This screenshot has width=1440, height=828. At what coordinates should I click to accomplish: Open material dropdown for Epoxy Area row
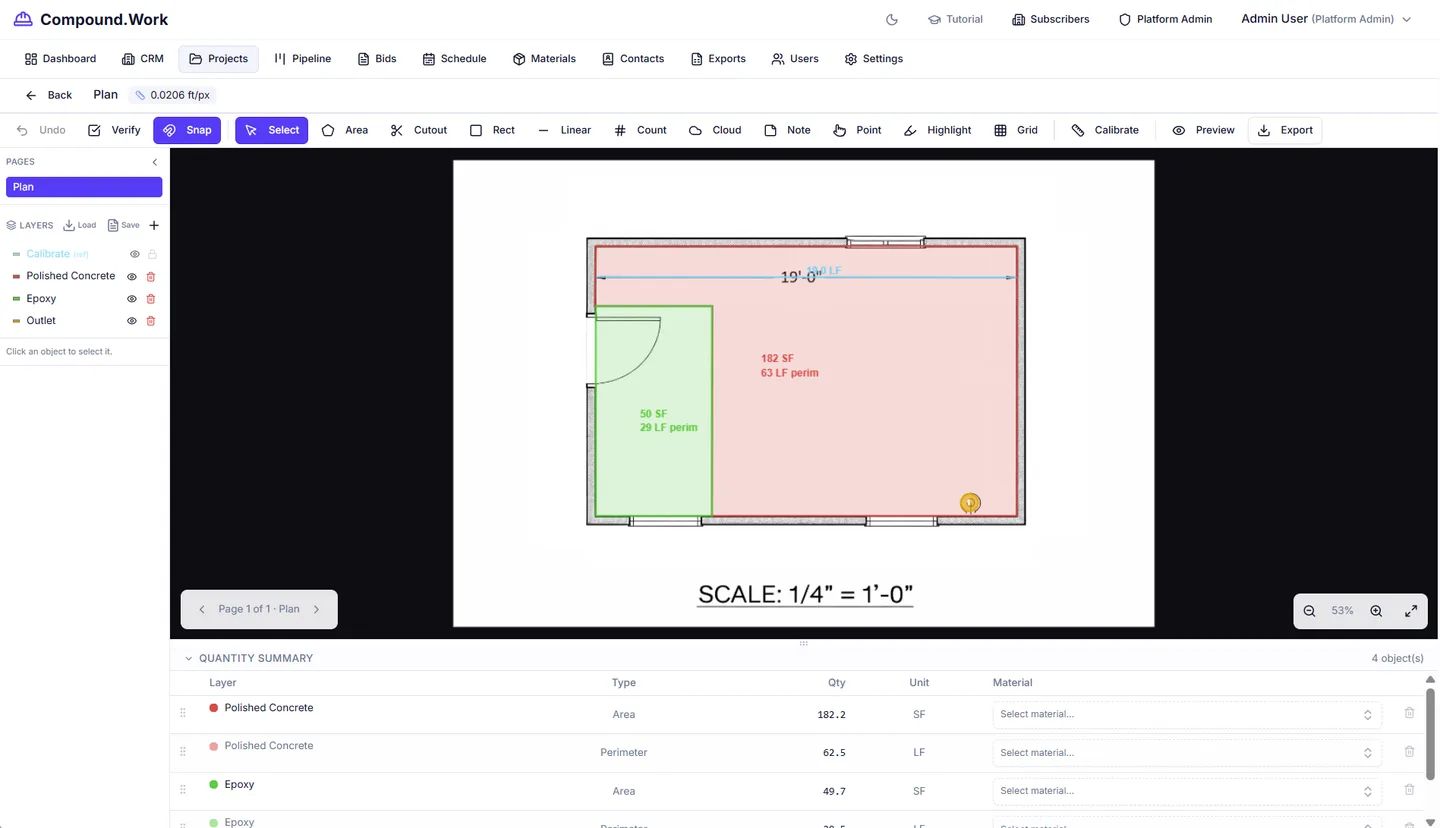click(1186, 791)
